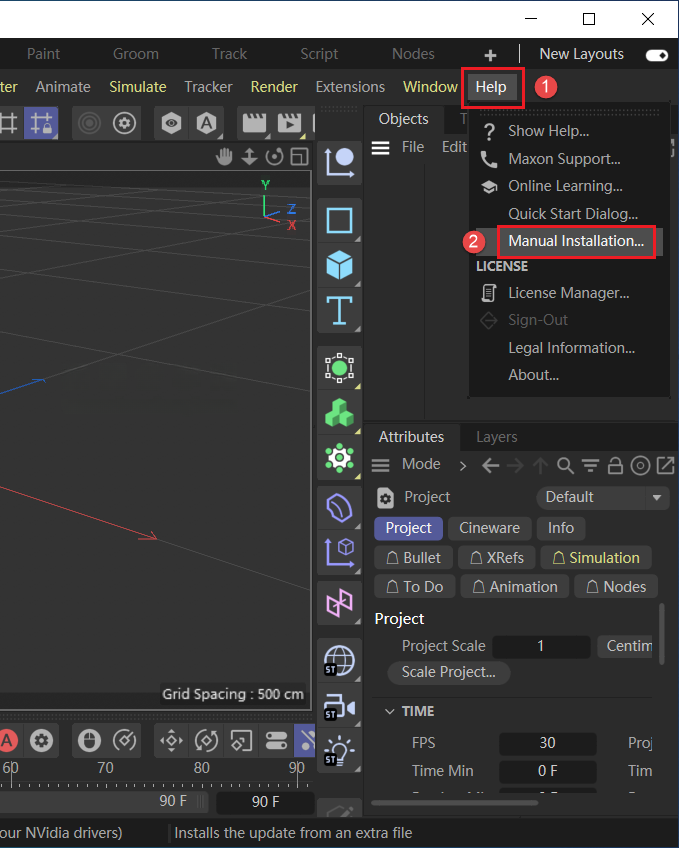Screen dimensions: 679x848
Task: Click the Auto Solo A icon
Action: pyautogui.click(x=207, y=123)
